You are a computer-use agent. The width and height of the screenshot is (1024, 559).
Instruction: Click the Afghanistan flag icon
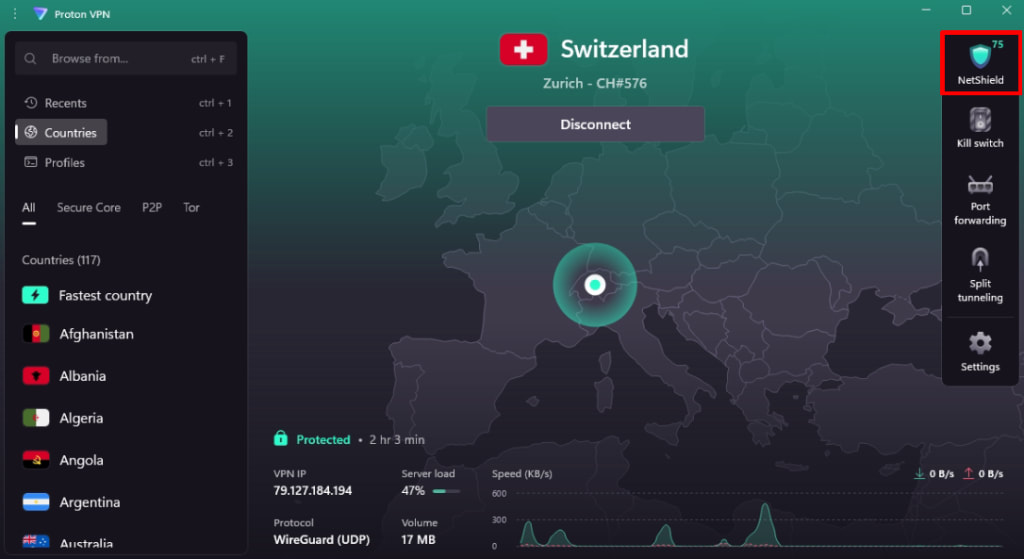[36, 334]
